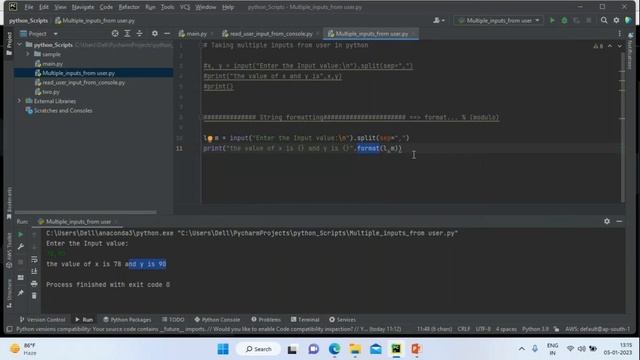
Task: Open run configuration dropdown Multiple_inputs_from user
Action: click(x=498, y=20)
